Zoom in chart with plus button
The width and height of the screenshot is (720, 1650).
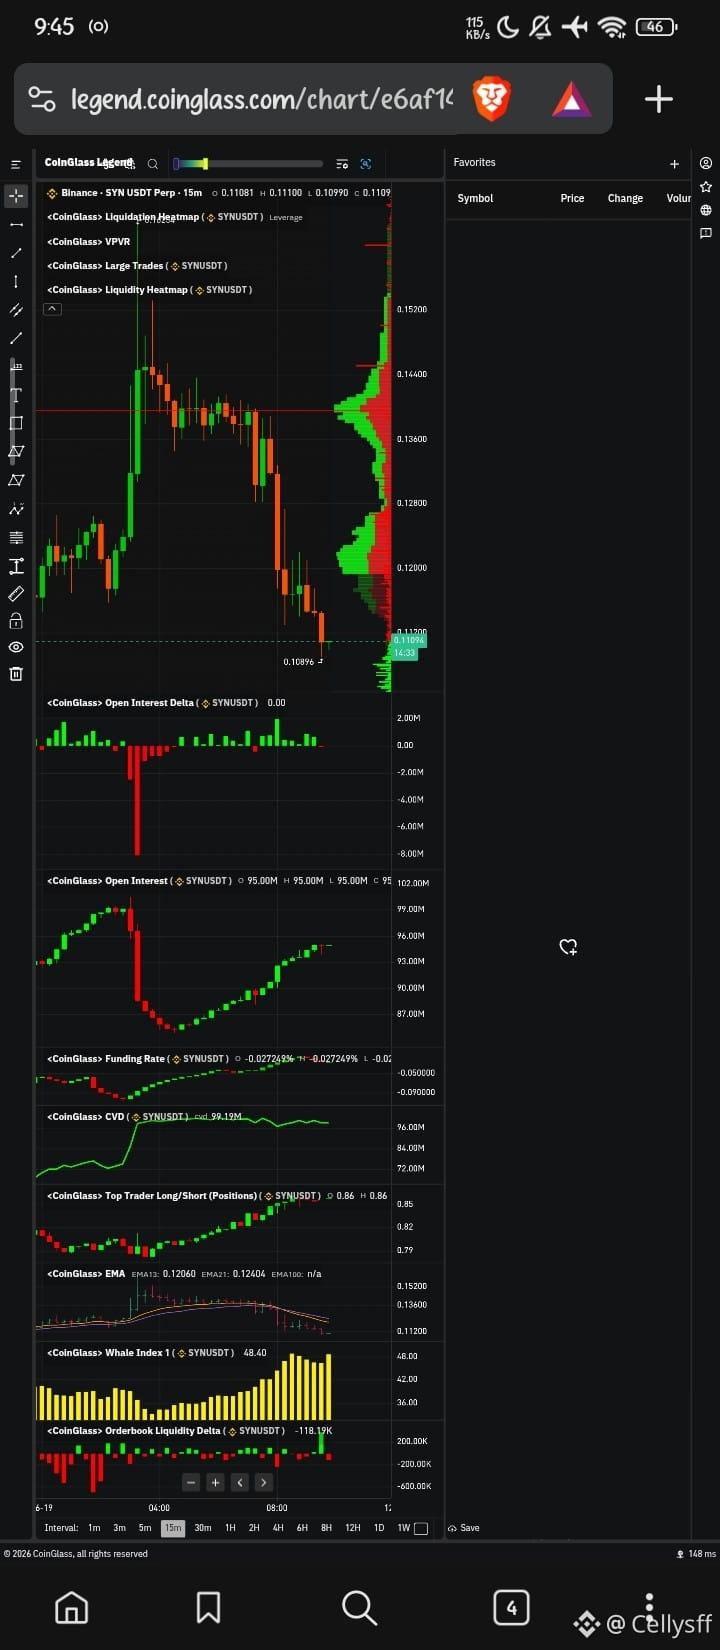tap(215, 1482)
